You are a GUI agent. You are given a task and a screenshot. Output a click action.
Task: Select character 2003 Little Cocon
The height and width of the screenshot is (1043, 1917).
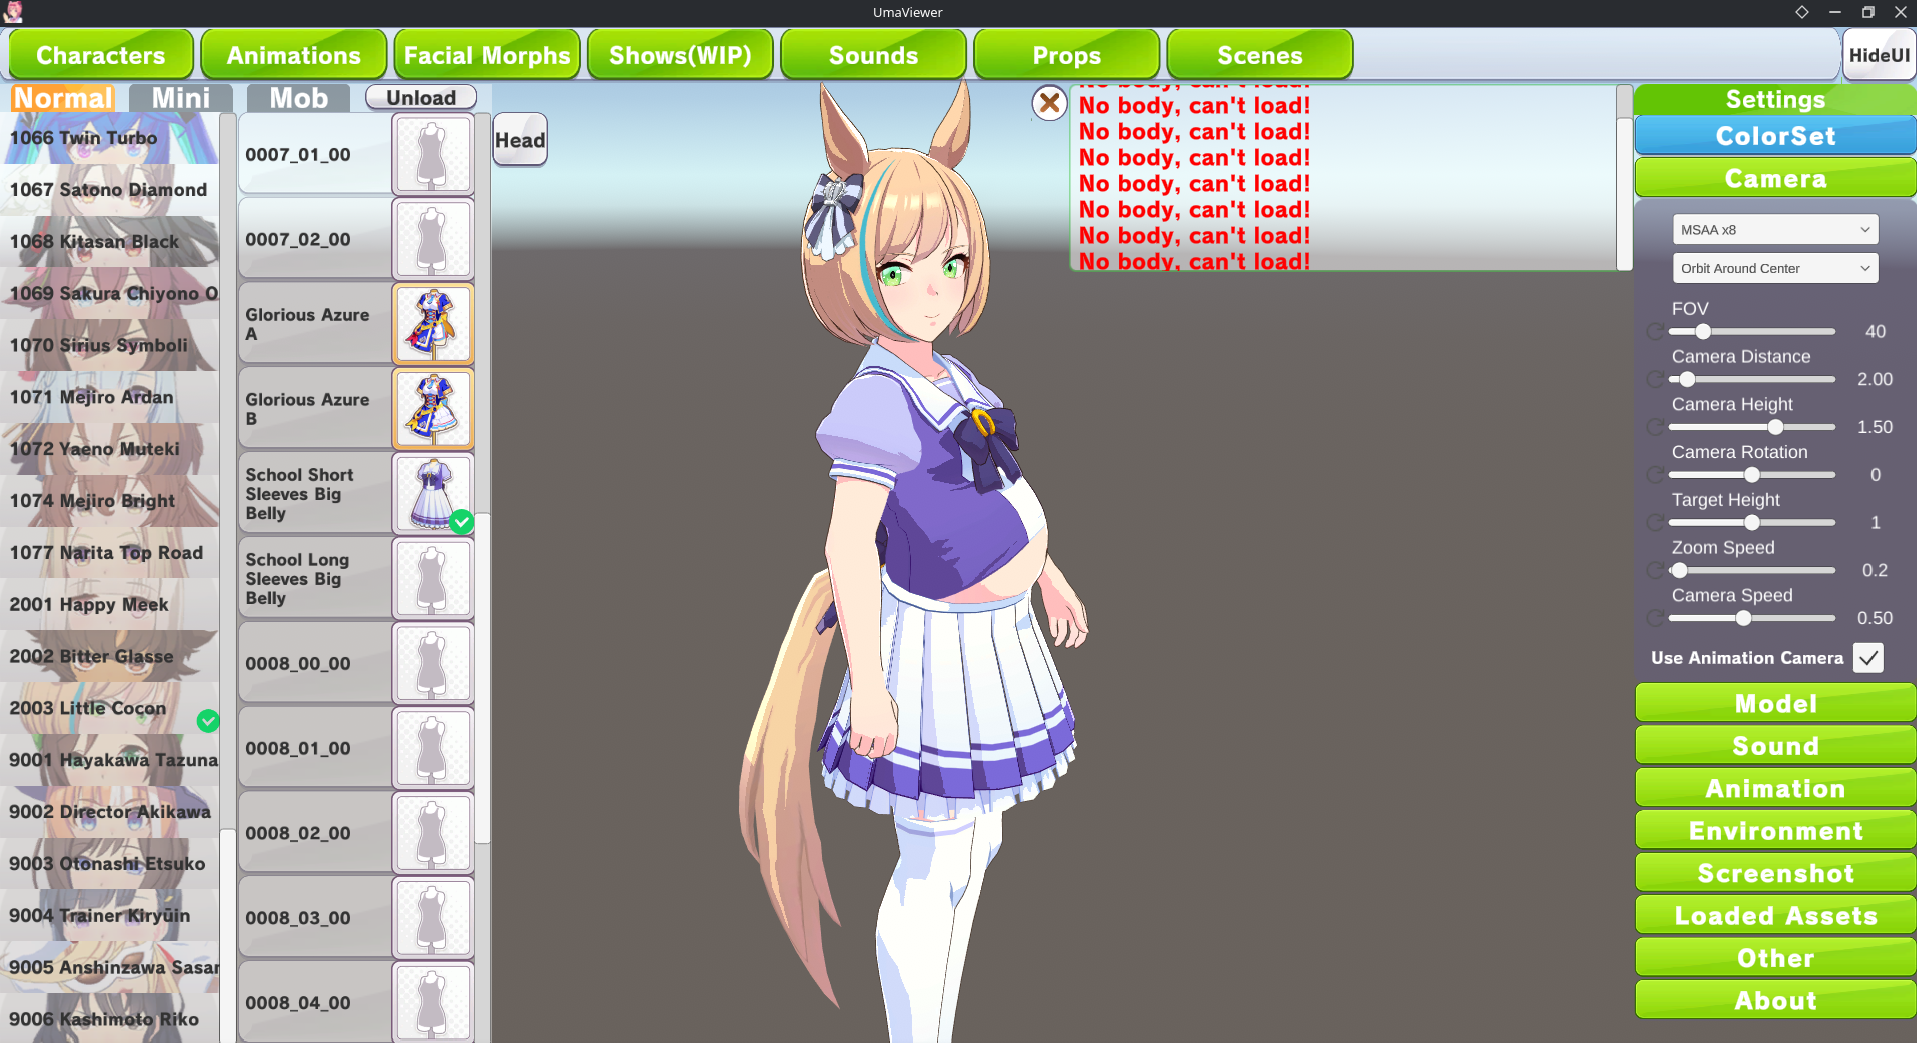109,708
